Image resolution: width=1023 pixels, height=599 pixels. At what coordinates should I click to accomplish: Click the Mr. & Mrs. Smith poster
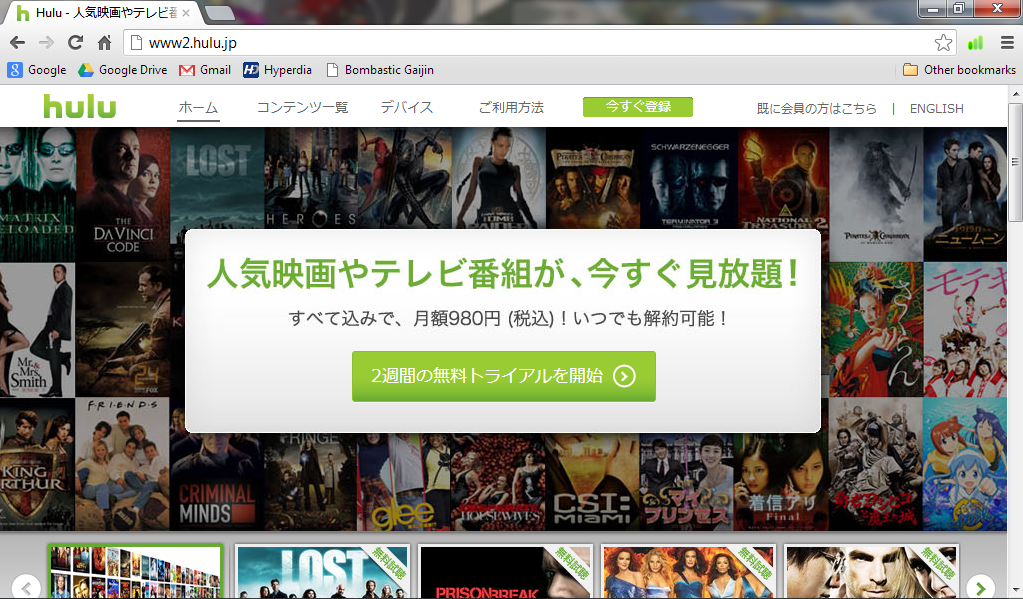click(x=37, y=330)
